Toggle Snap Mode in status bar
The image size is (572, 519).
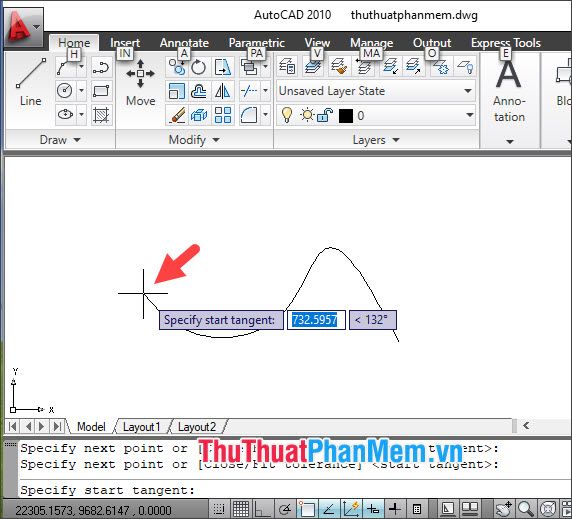[219, 509]
